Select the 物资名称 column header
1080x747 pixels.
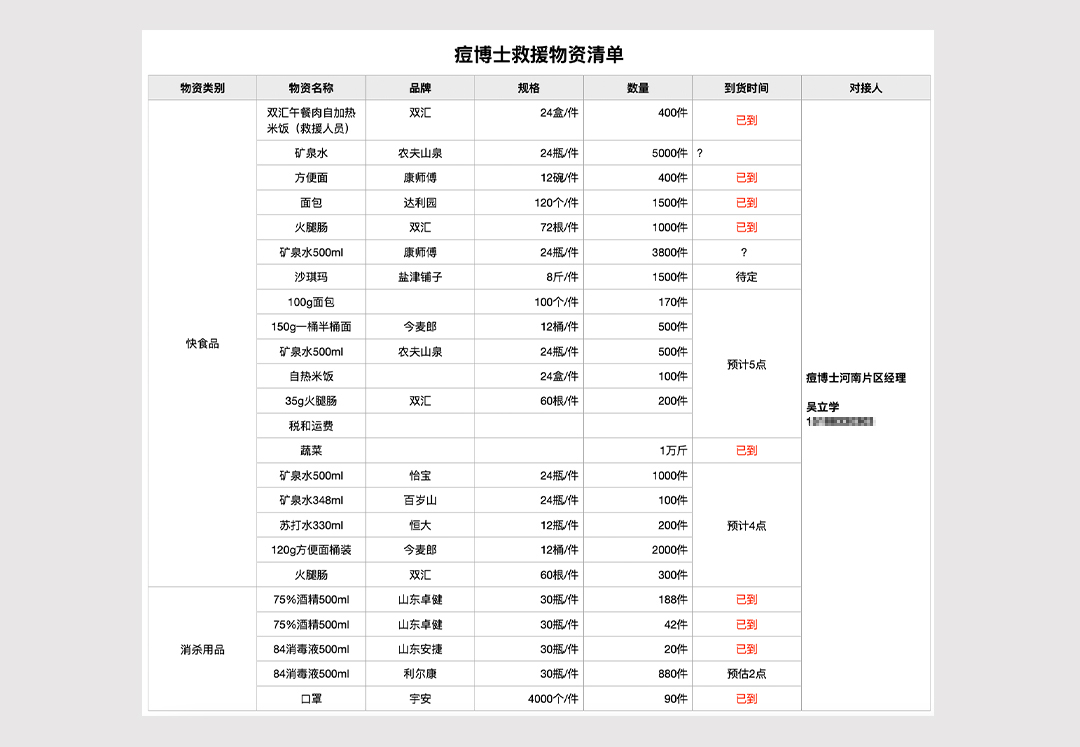[311, 88]
